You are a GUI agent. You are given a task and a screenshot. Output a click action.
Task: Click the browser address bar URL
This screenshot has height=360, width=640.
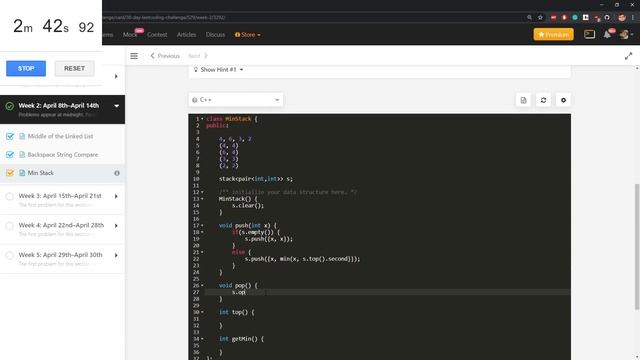pyautogui.click(x=163, y=18)
